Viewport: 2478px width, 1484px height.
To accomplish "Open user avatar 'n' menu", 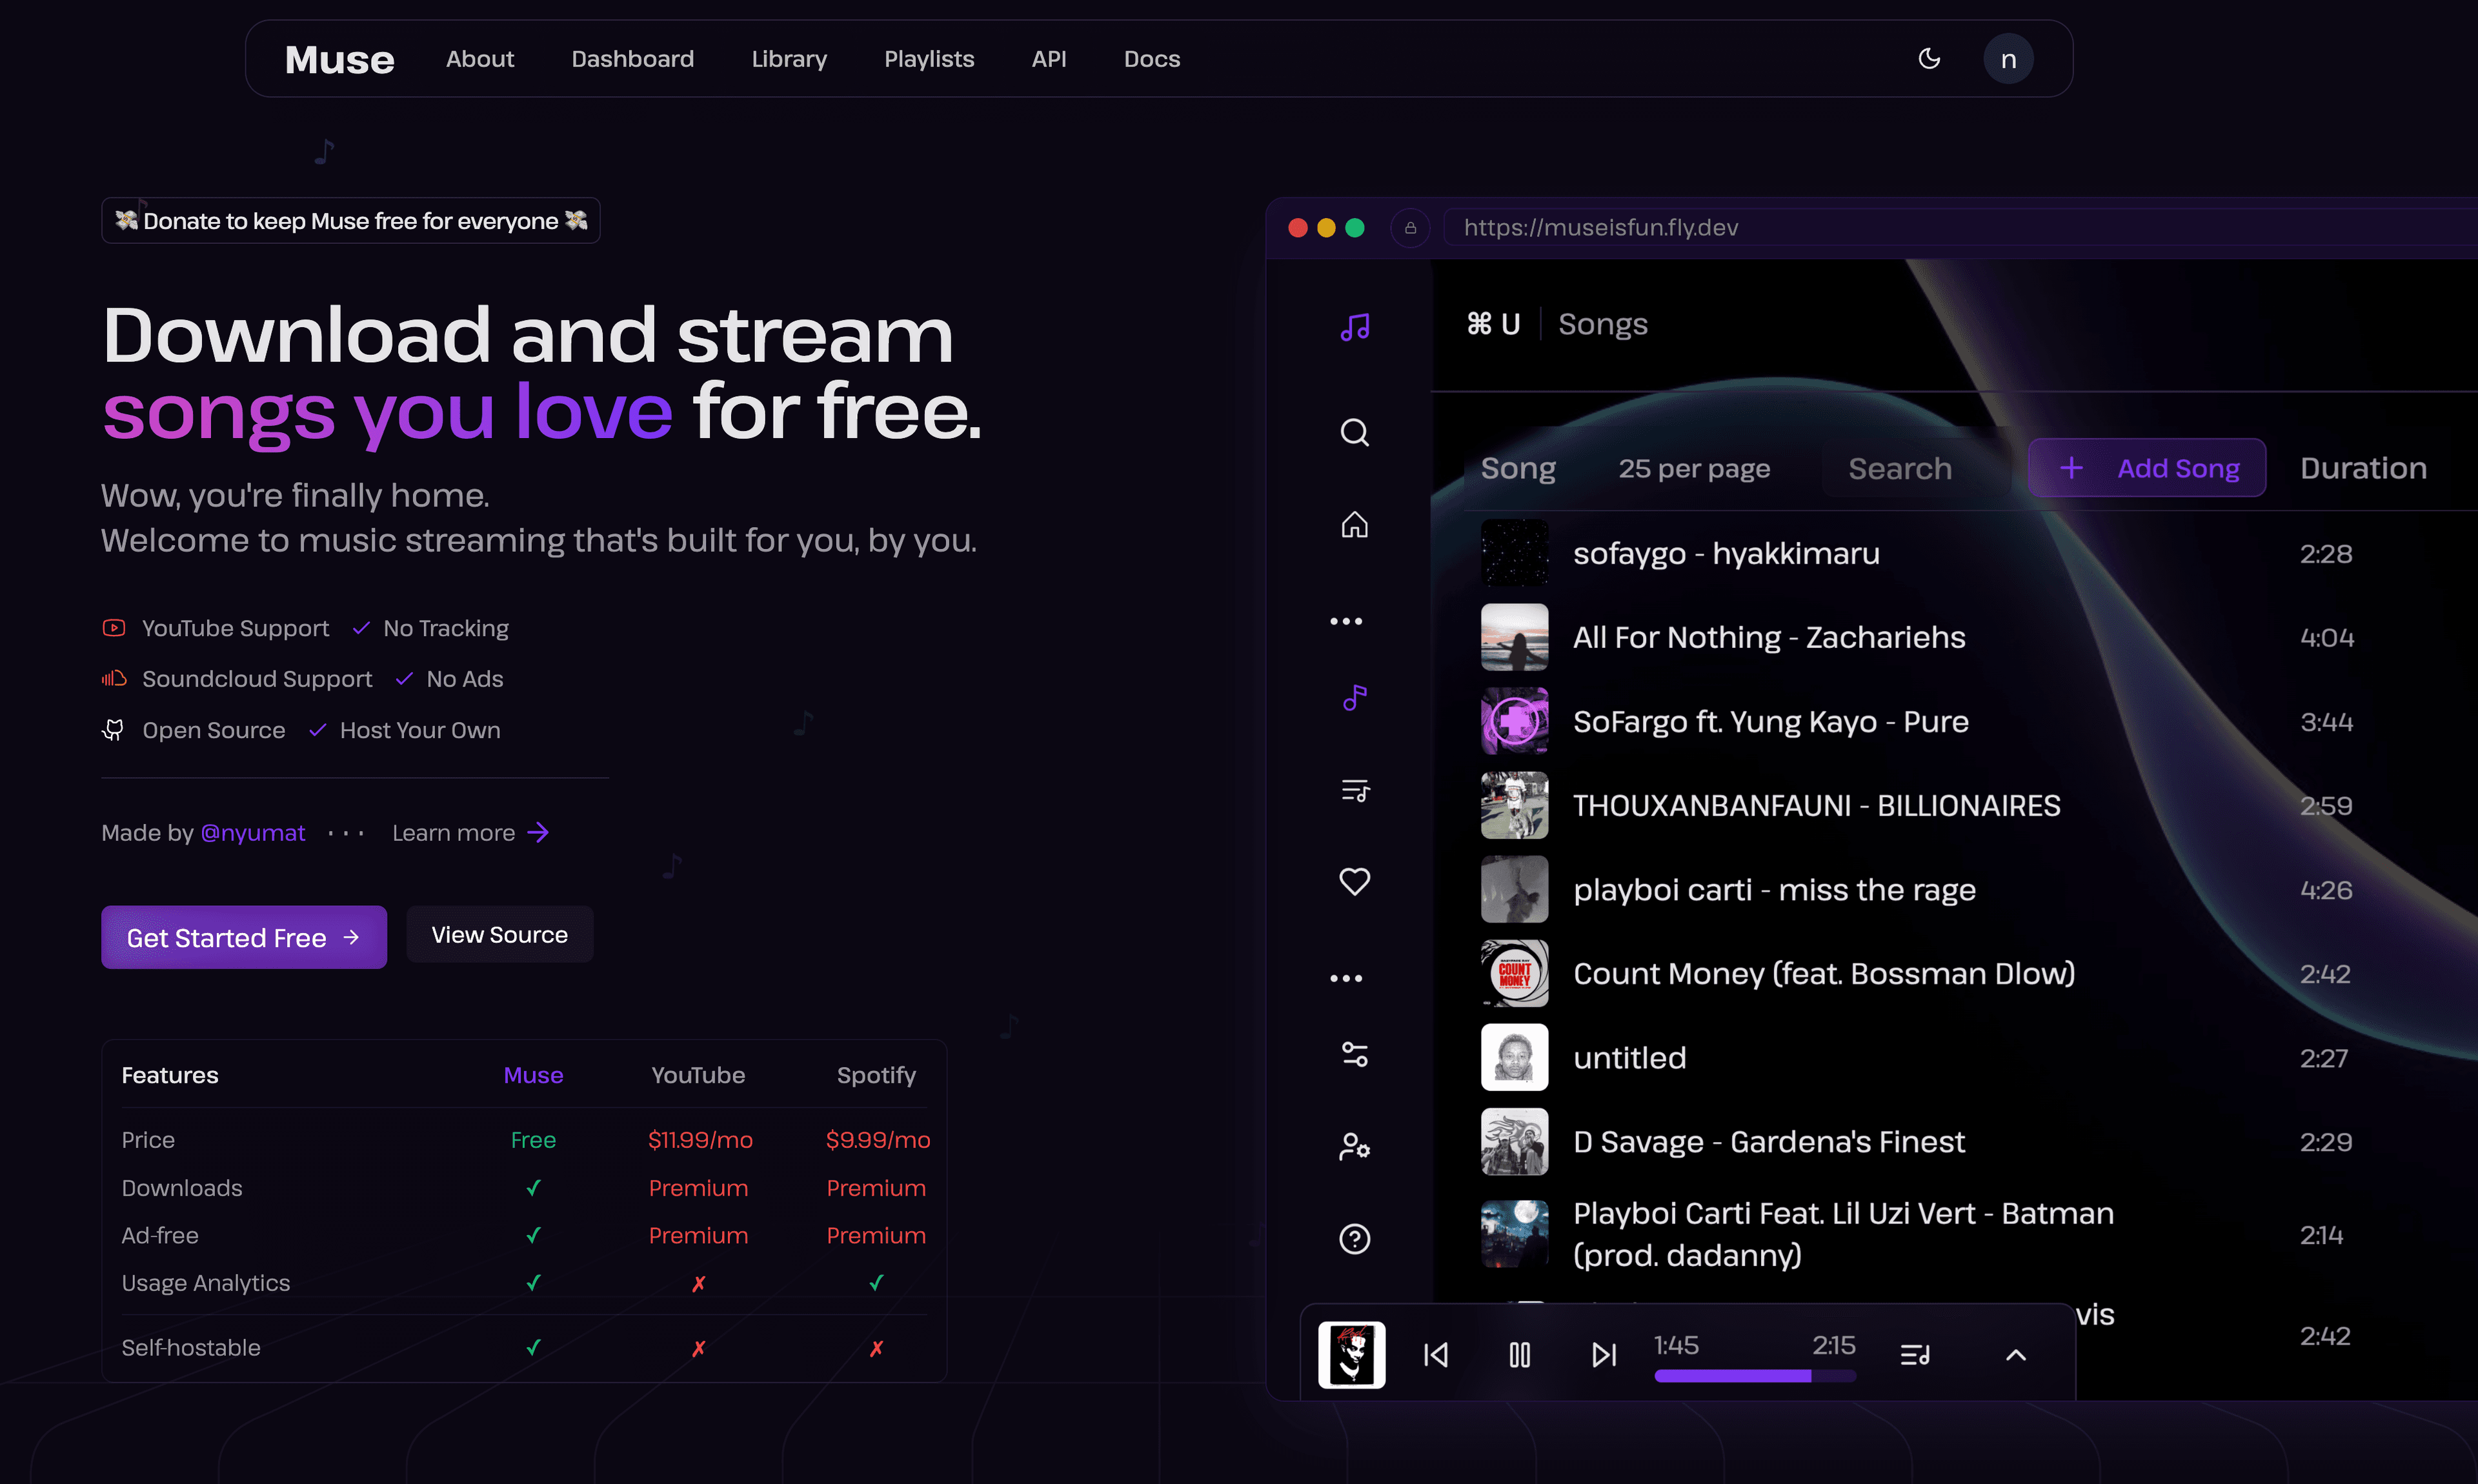I will [x=2008, y=59].
